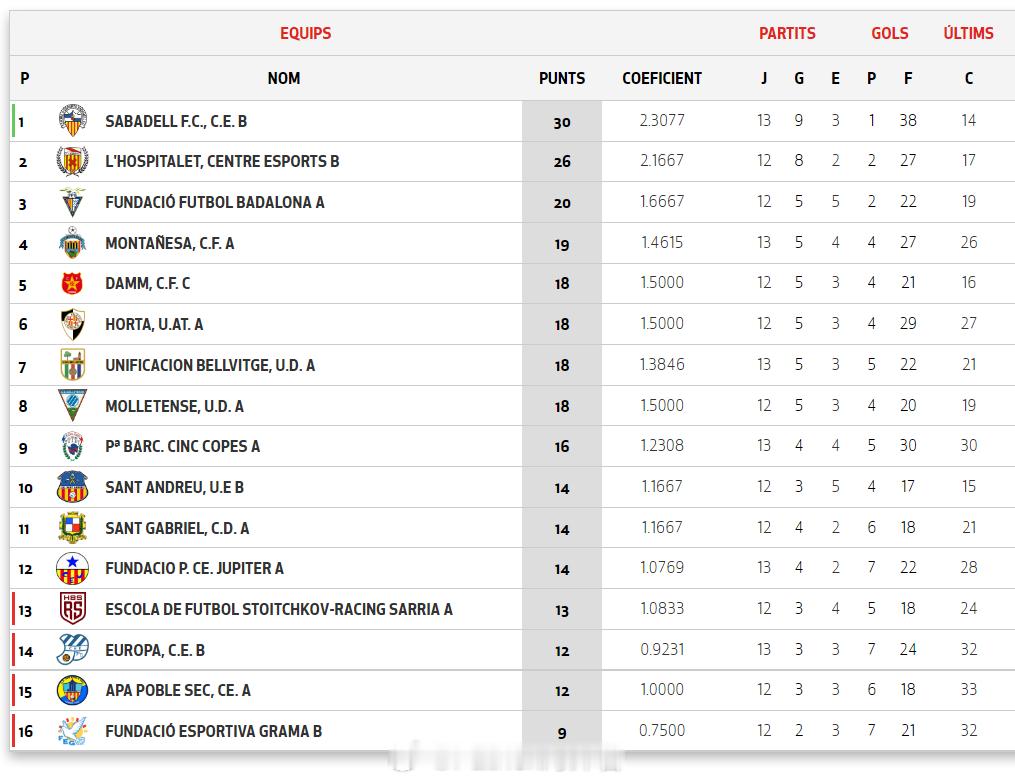1015x781 pixels.
Task: Open FUNDACIÓ FUTBOL BADALONA A link
Action: pyautogui.click(x=215, y=203)
